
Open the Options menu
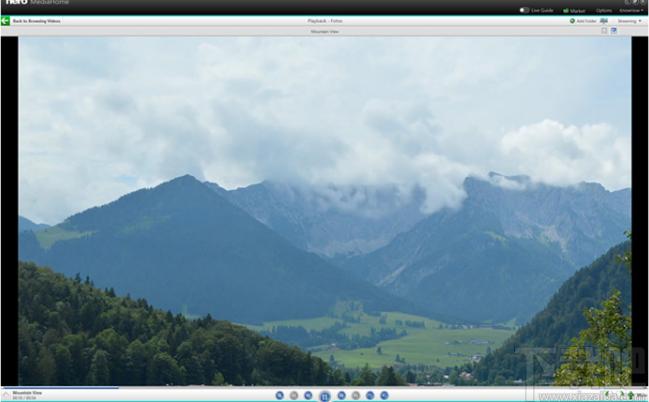(x=604, y=10)
